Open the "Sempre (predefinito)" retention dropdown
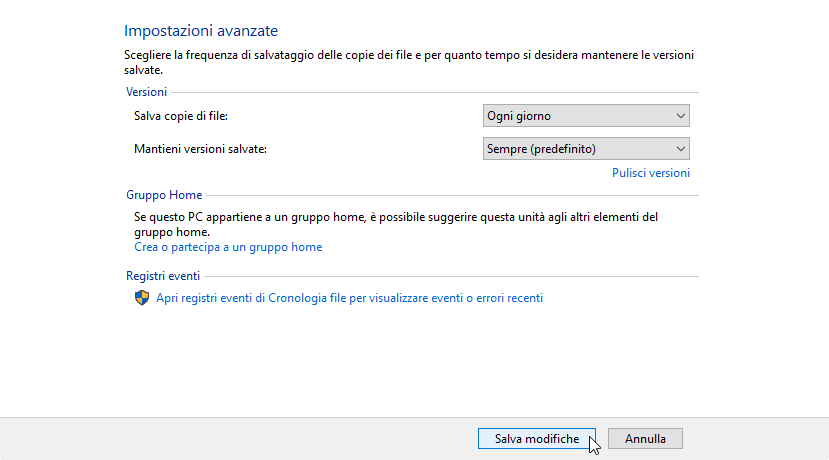The width and height of the screenshot is (829, 460). 585,149
